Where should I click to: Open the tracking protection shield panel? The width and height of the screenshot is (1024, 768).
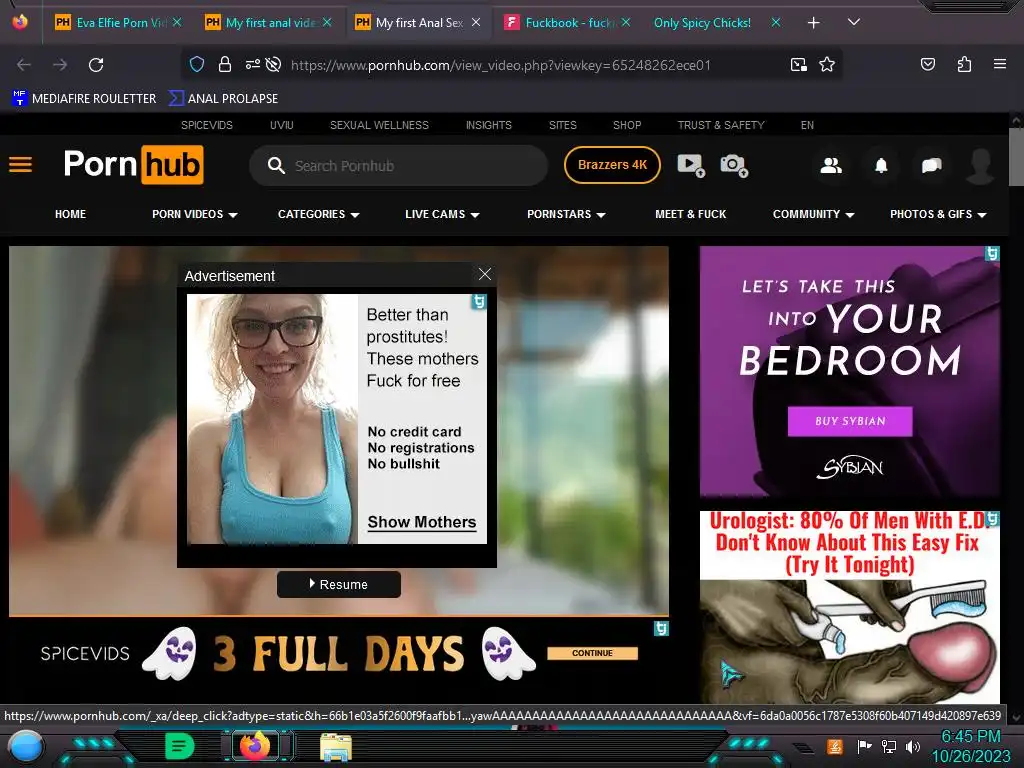click(197, 64)
